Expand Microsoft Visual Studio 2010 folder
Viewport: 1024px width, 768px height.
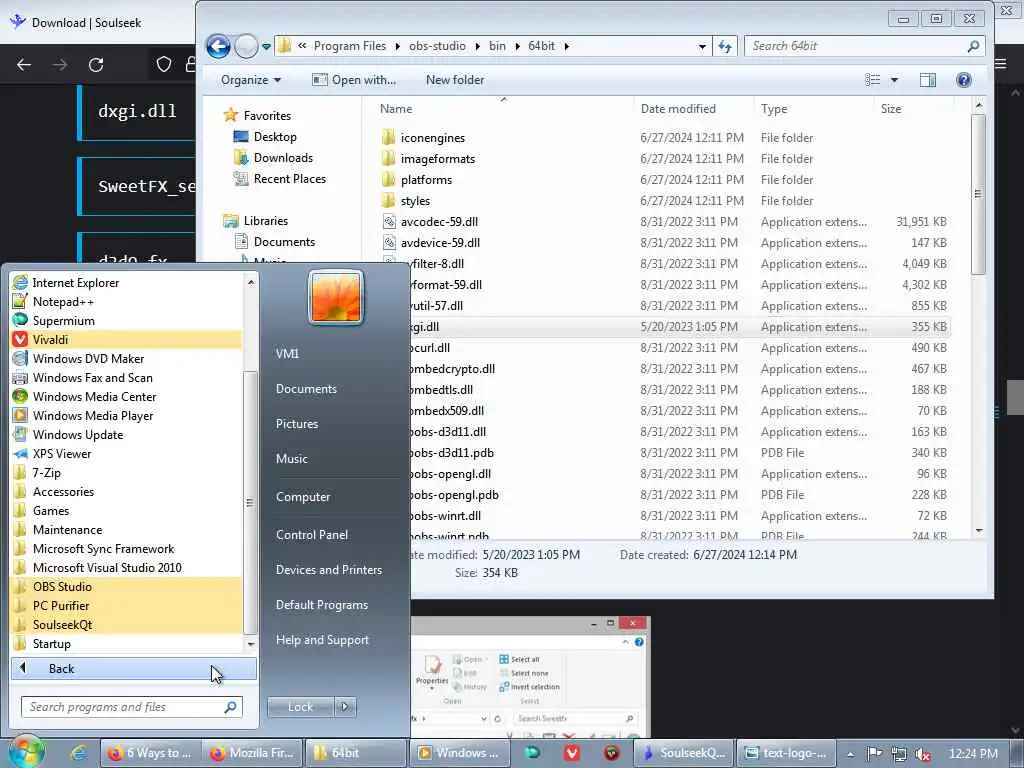[127, 568]
